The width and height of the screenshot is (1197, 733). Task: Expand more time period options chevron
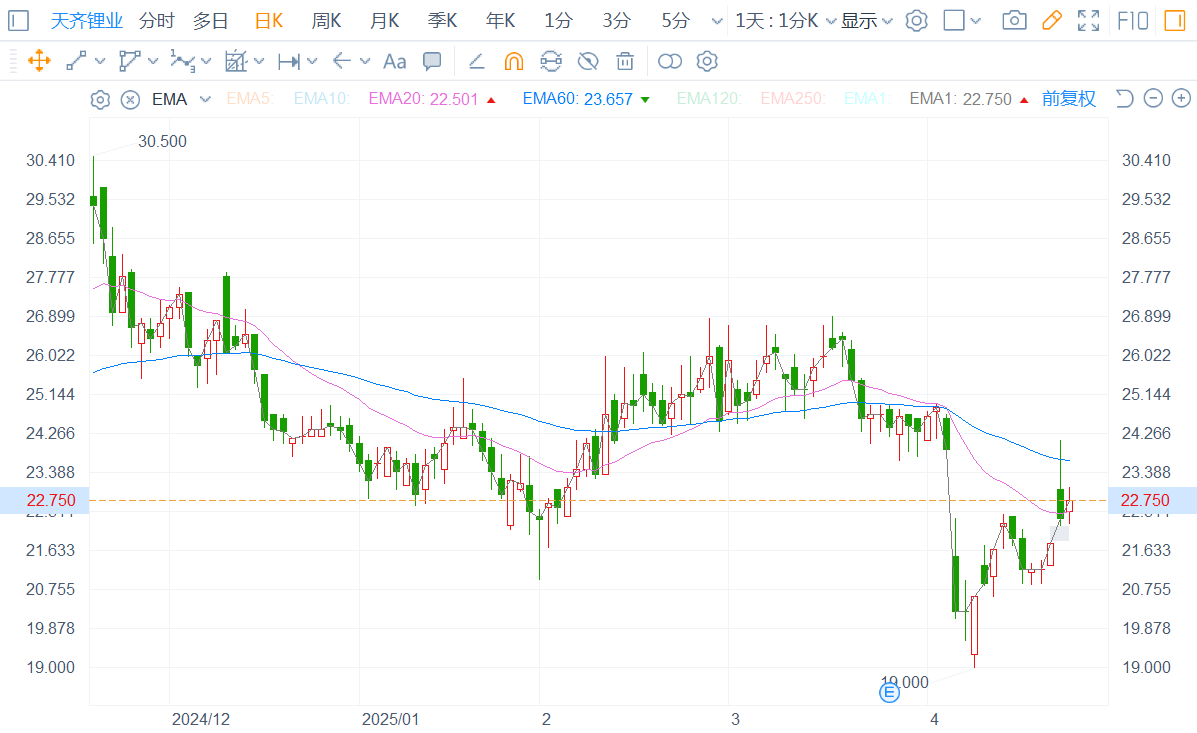tap(717, 21)
